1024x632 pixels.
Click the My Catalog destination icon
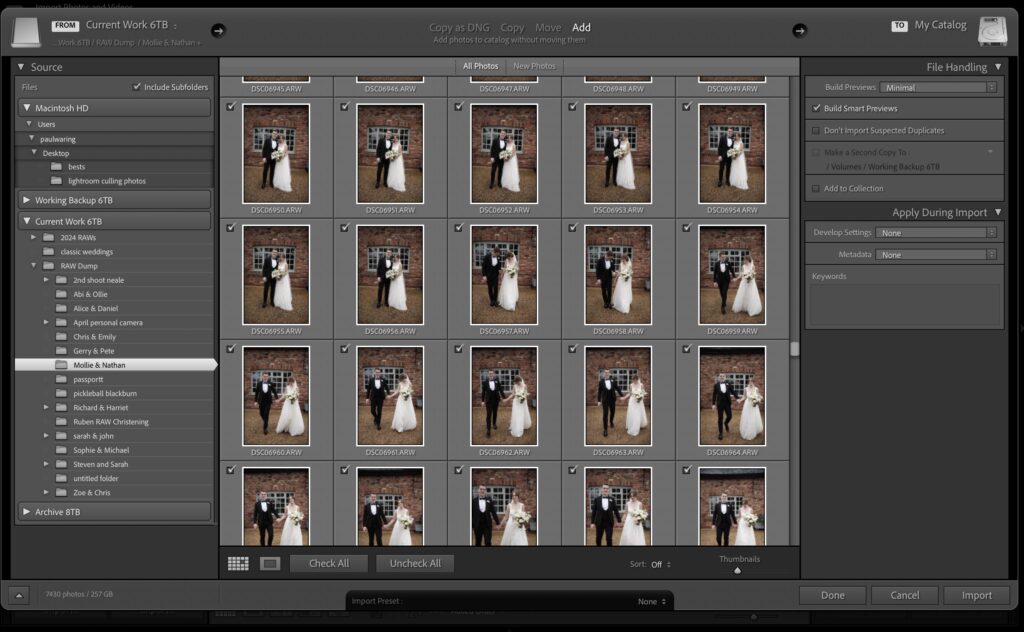click(x=991, y=31)
